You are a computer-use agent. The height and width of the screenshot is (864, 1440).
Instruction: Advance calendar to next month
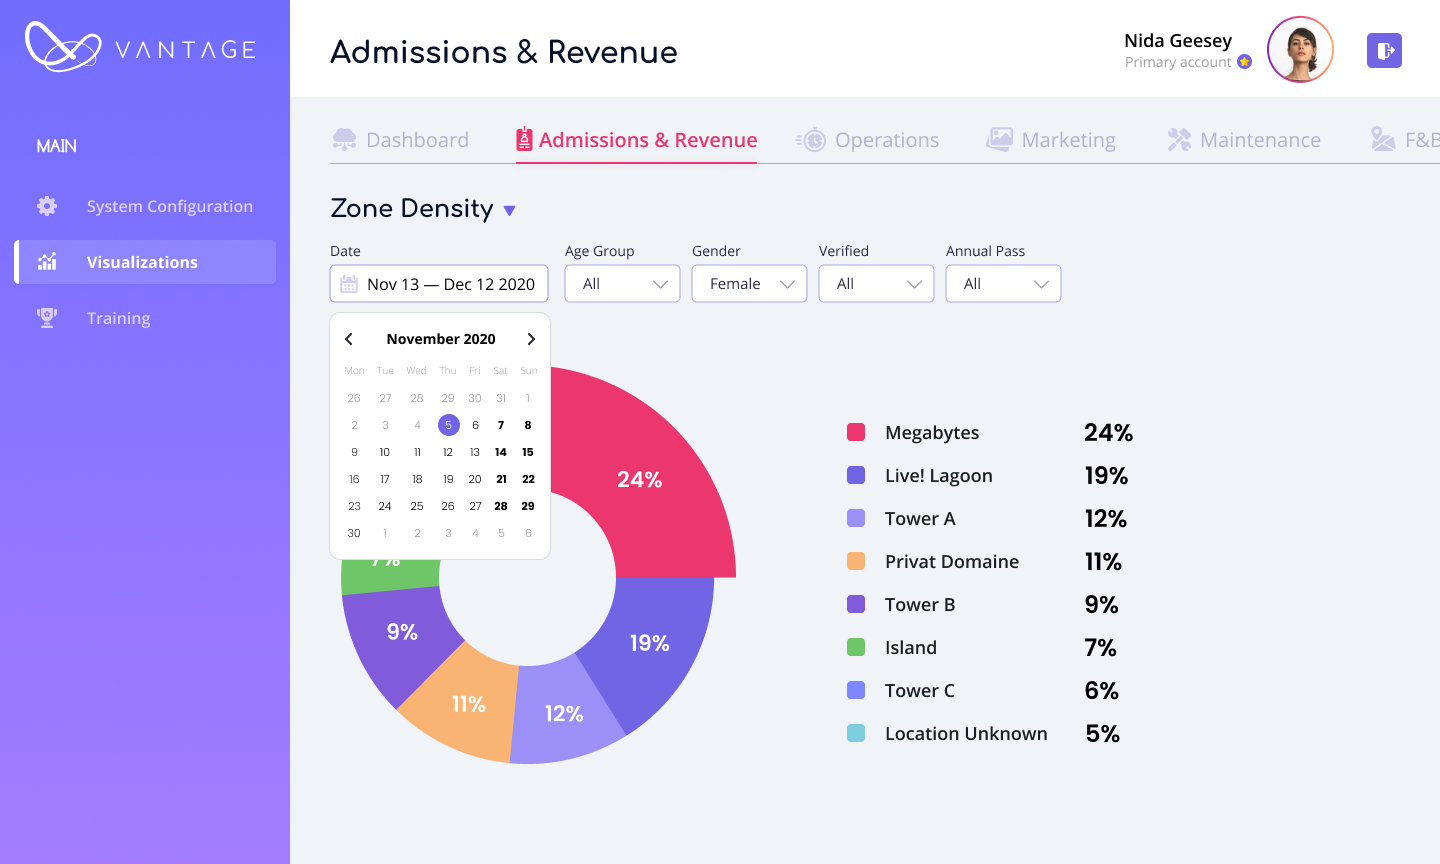click(531, 339)
